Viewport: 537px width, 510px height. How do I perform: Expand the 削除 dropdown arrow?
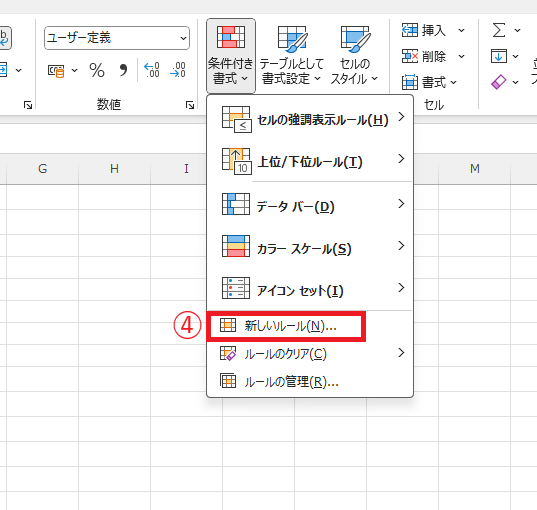[x=461, y=56]
